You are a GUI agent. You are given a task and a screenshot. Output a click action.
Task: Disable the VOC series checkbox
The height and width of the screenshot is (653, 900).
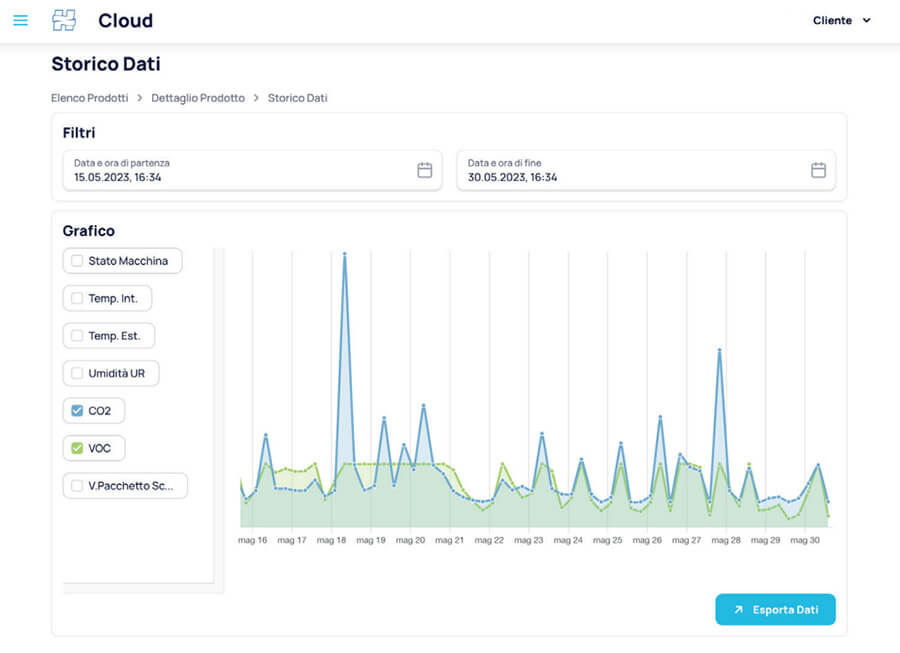point(77,448)
